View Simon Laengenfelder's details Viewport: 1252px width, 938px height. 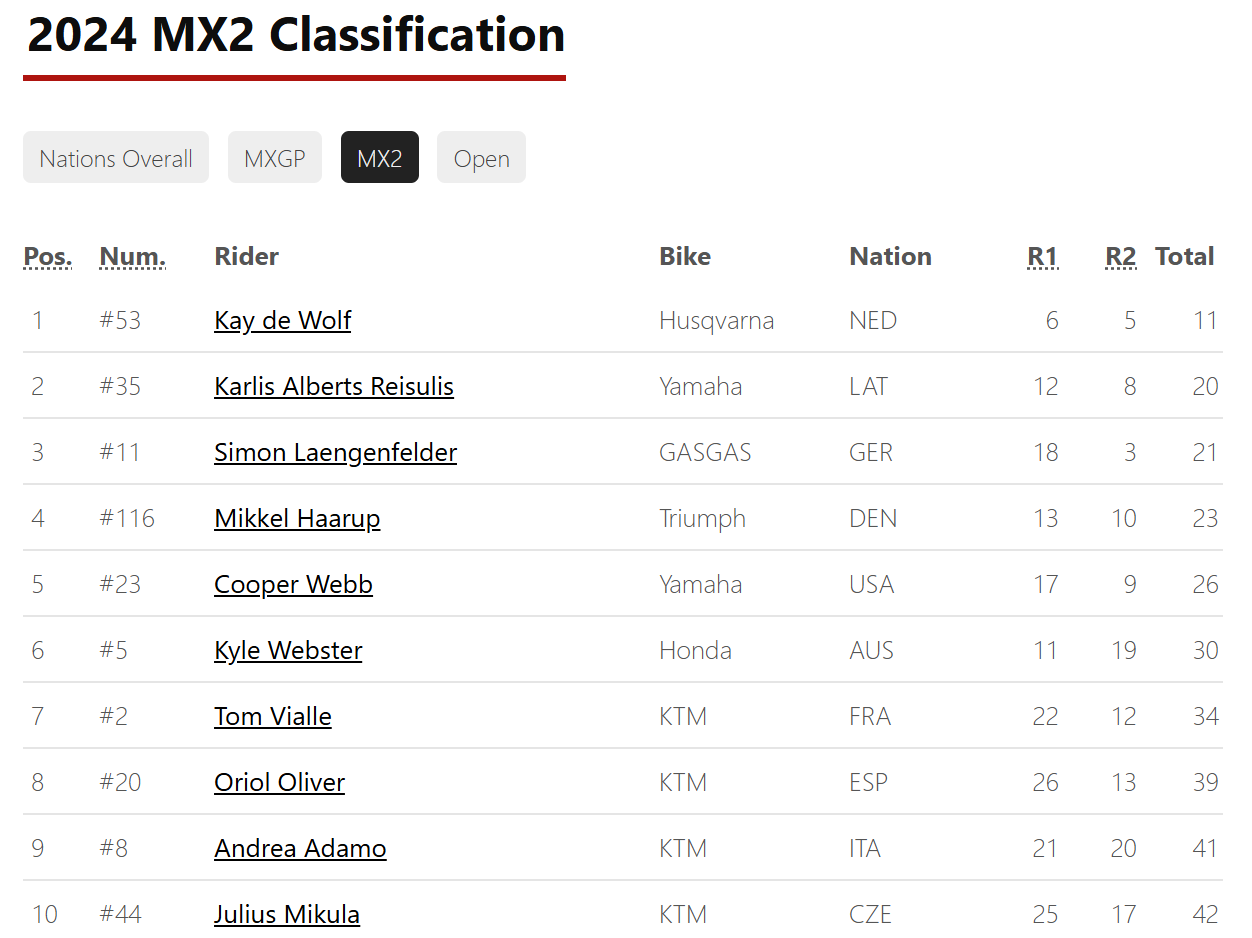pyautogui.click(x=335, y=452)
